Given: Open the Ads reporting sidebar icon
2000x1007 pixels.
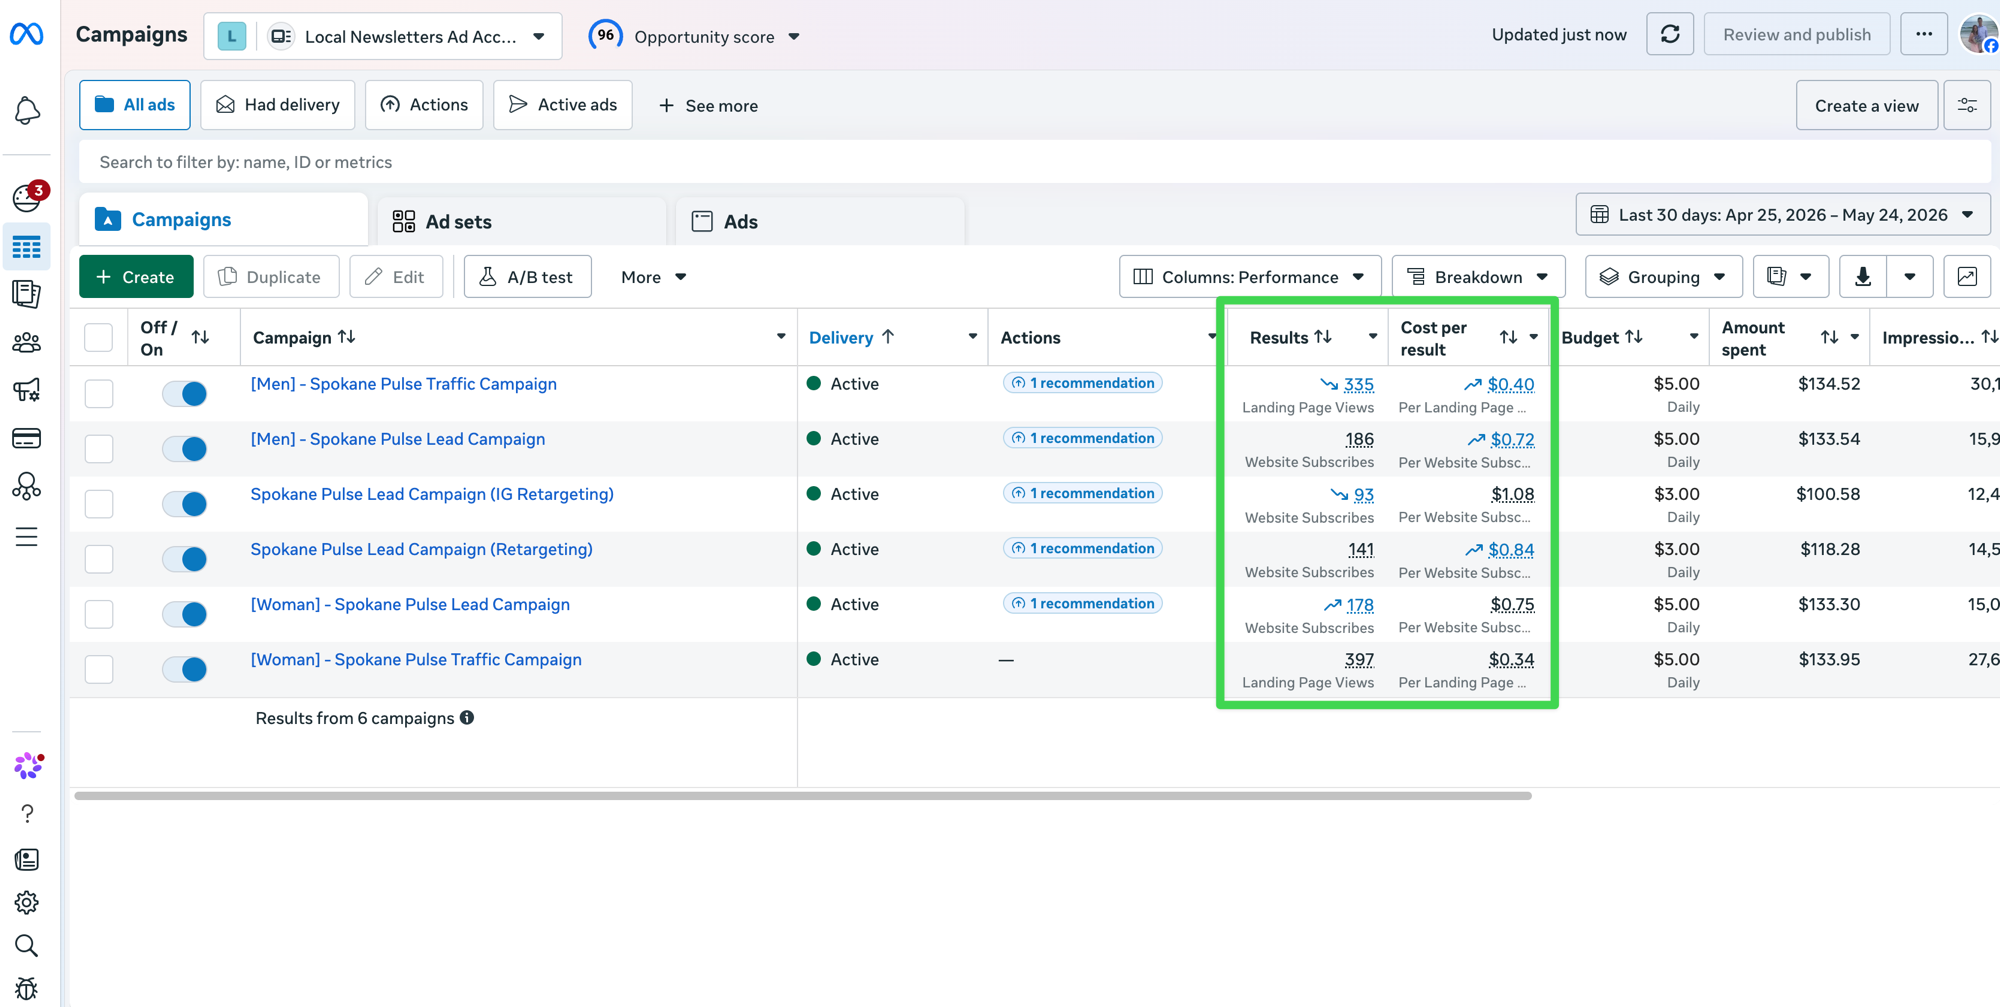Looking at the screenshot, I should 27,294.
